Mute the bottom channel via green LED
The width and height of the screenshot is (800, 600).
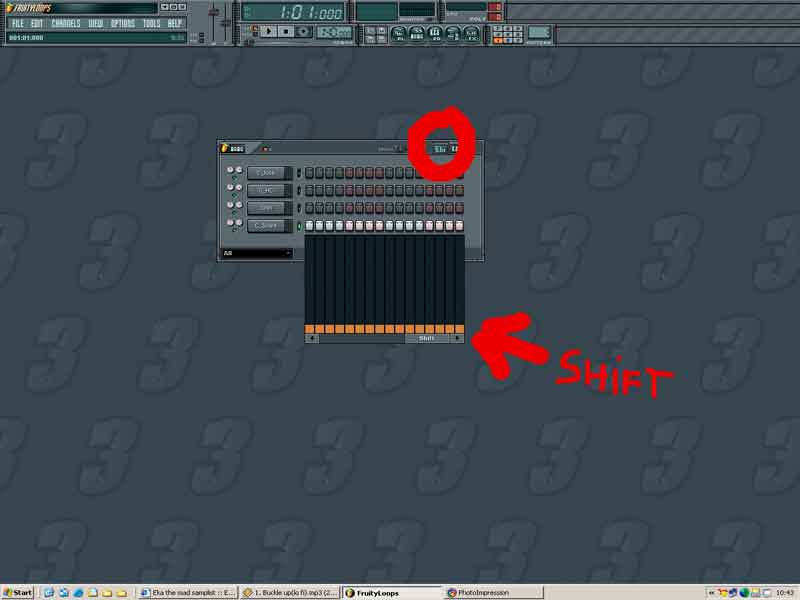coord(235,231)
